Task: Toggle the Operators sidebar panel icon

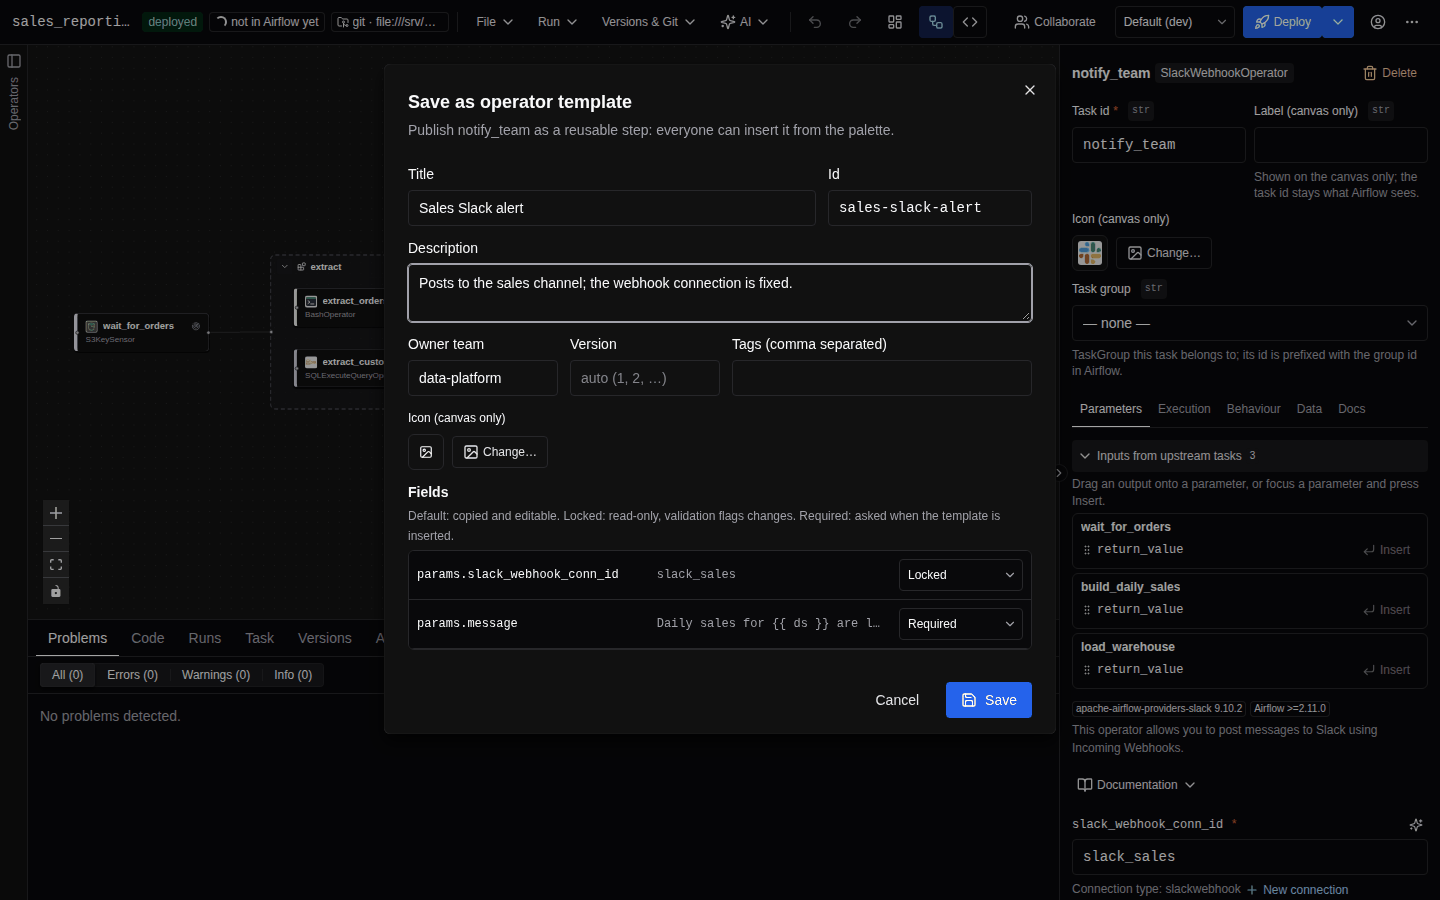Action: pyautogui.click(x=14, y=61)
